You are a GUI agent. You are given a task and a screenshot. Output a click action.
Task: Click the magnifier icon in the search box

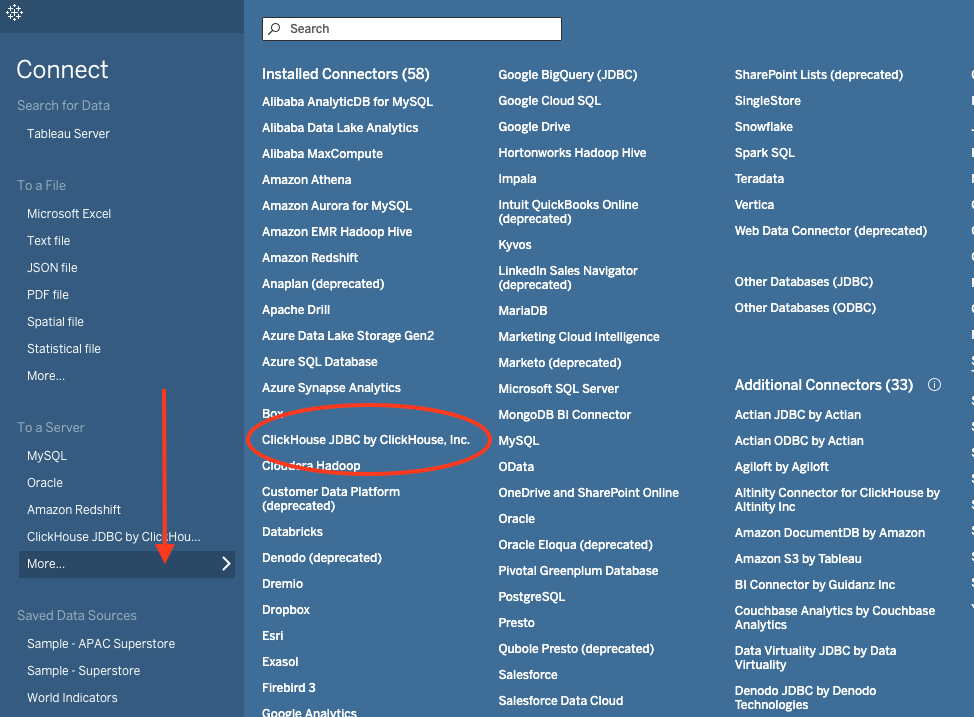pyautogui.click(x=275, y=29)
